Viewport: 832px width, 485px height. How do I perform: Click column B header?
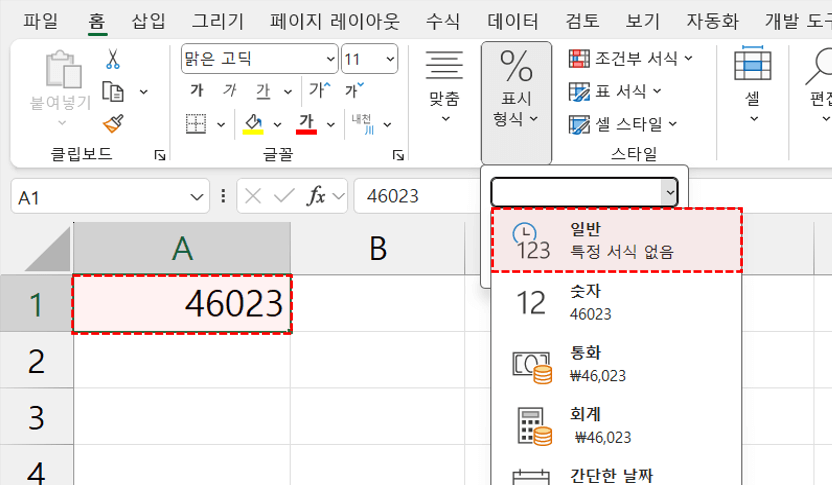point(378,248)
